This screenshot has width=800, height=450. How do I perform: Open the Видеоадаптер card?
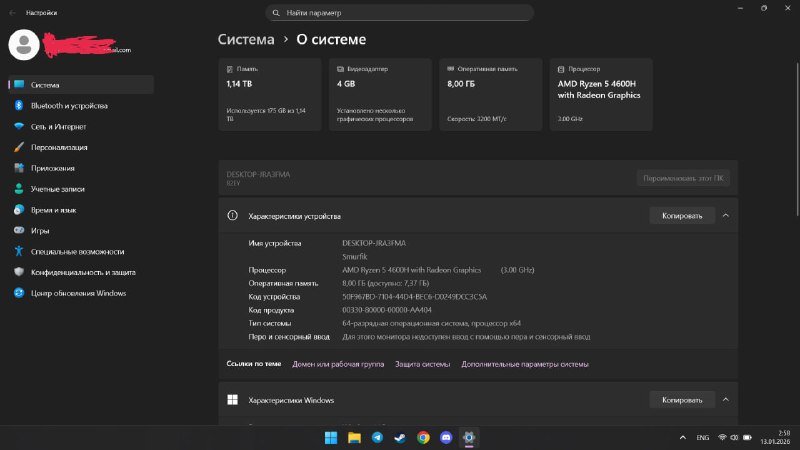point(380,94)
